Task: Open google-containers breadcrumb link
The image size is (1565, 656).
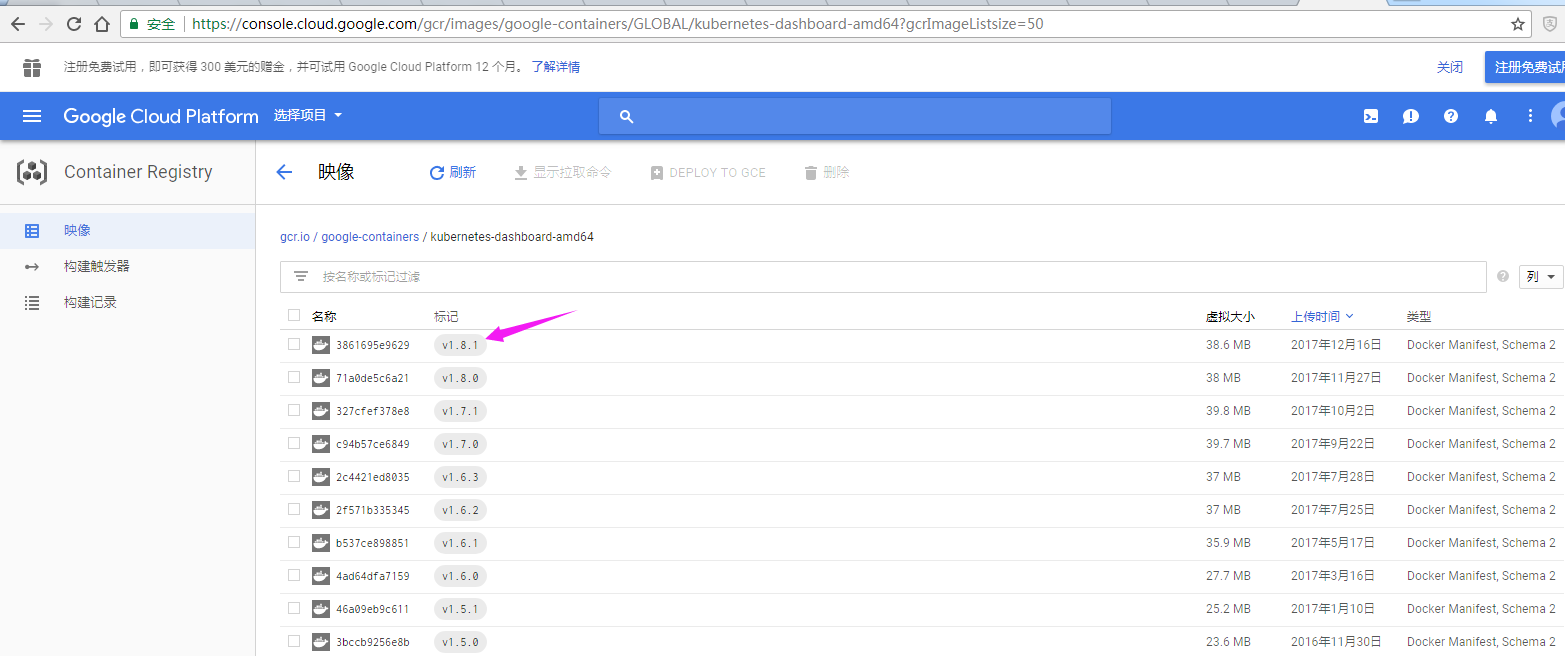Action: point(370,237)
